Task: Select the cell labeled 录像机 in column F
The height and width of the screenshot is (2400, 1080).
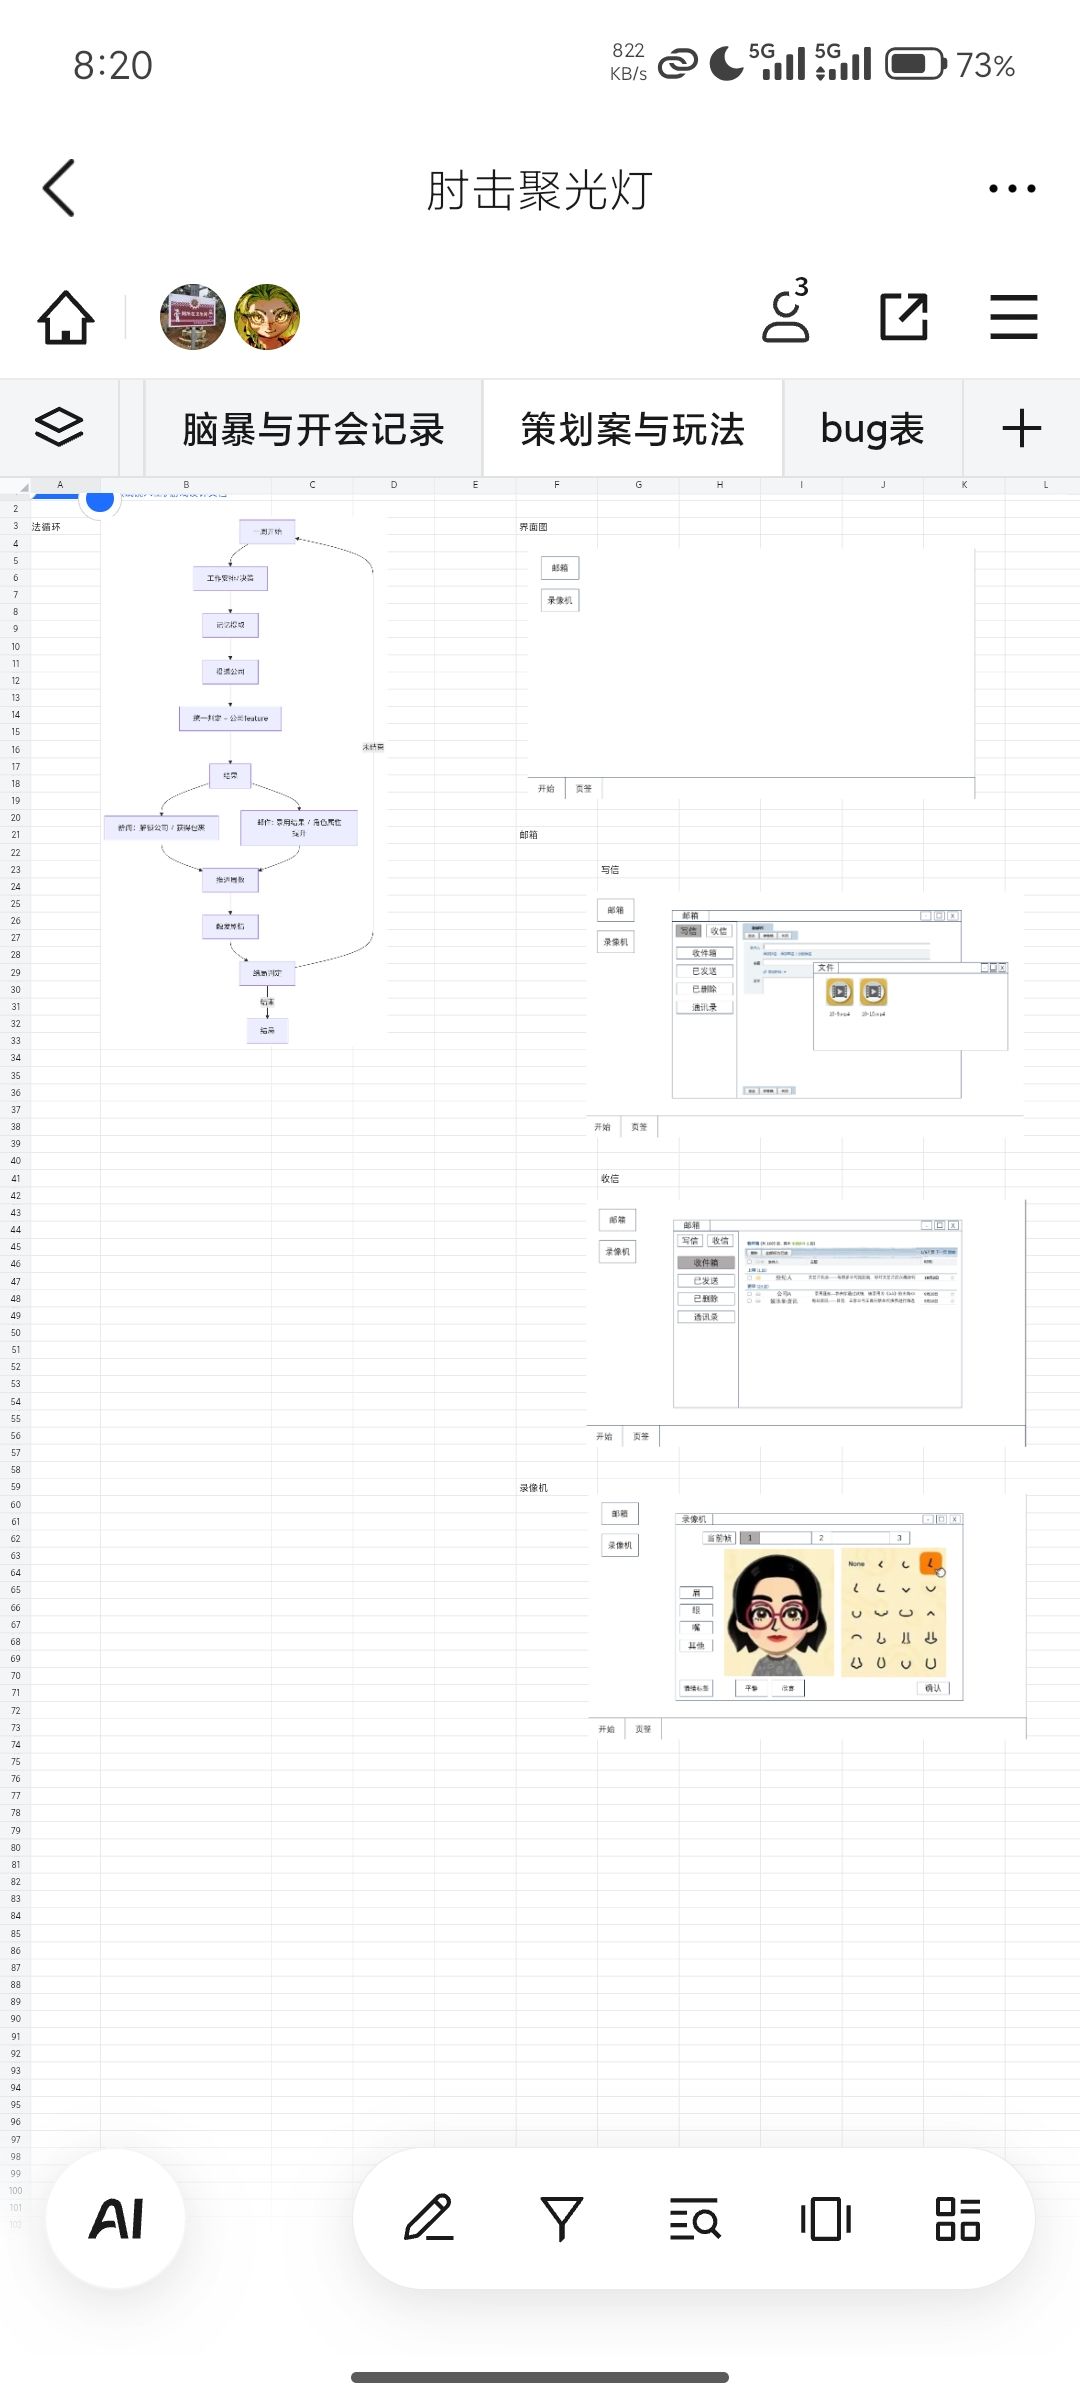Action: click(x=556, y=1488)
